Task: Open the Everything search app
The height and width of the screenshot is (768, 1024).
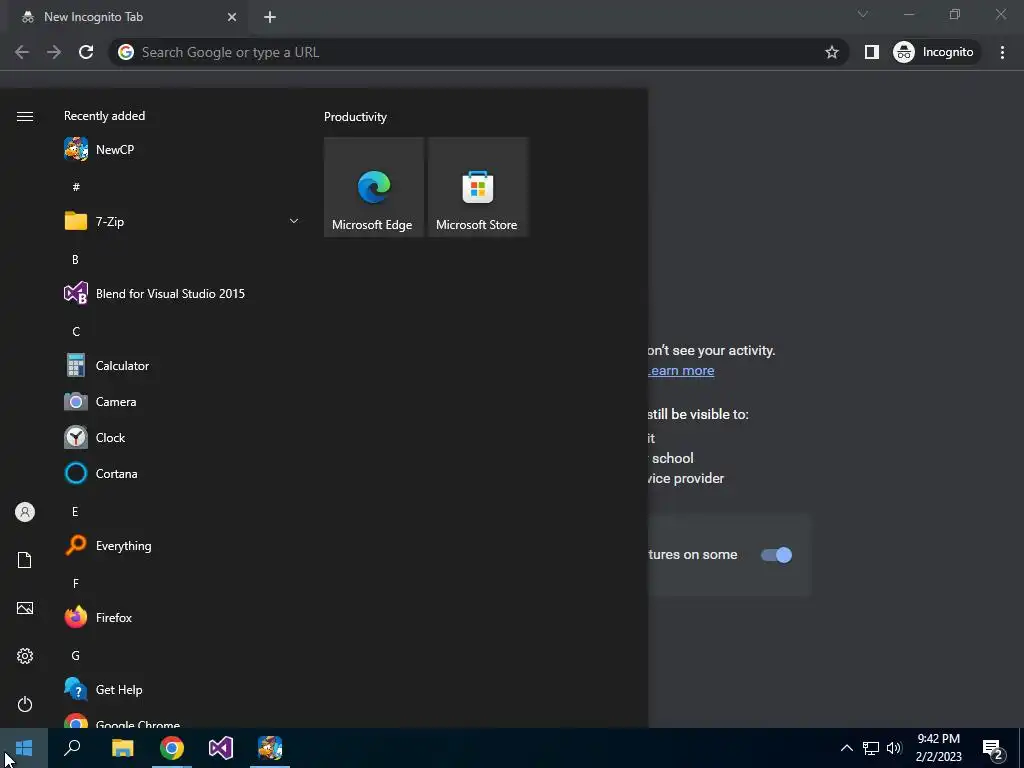Action: click(182, 546)
